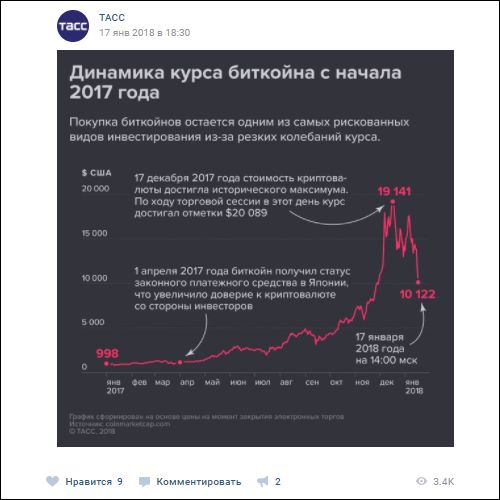
Task: Open the TASS round logo avatar
Action: (x=73, y=26)
